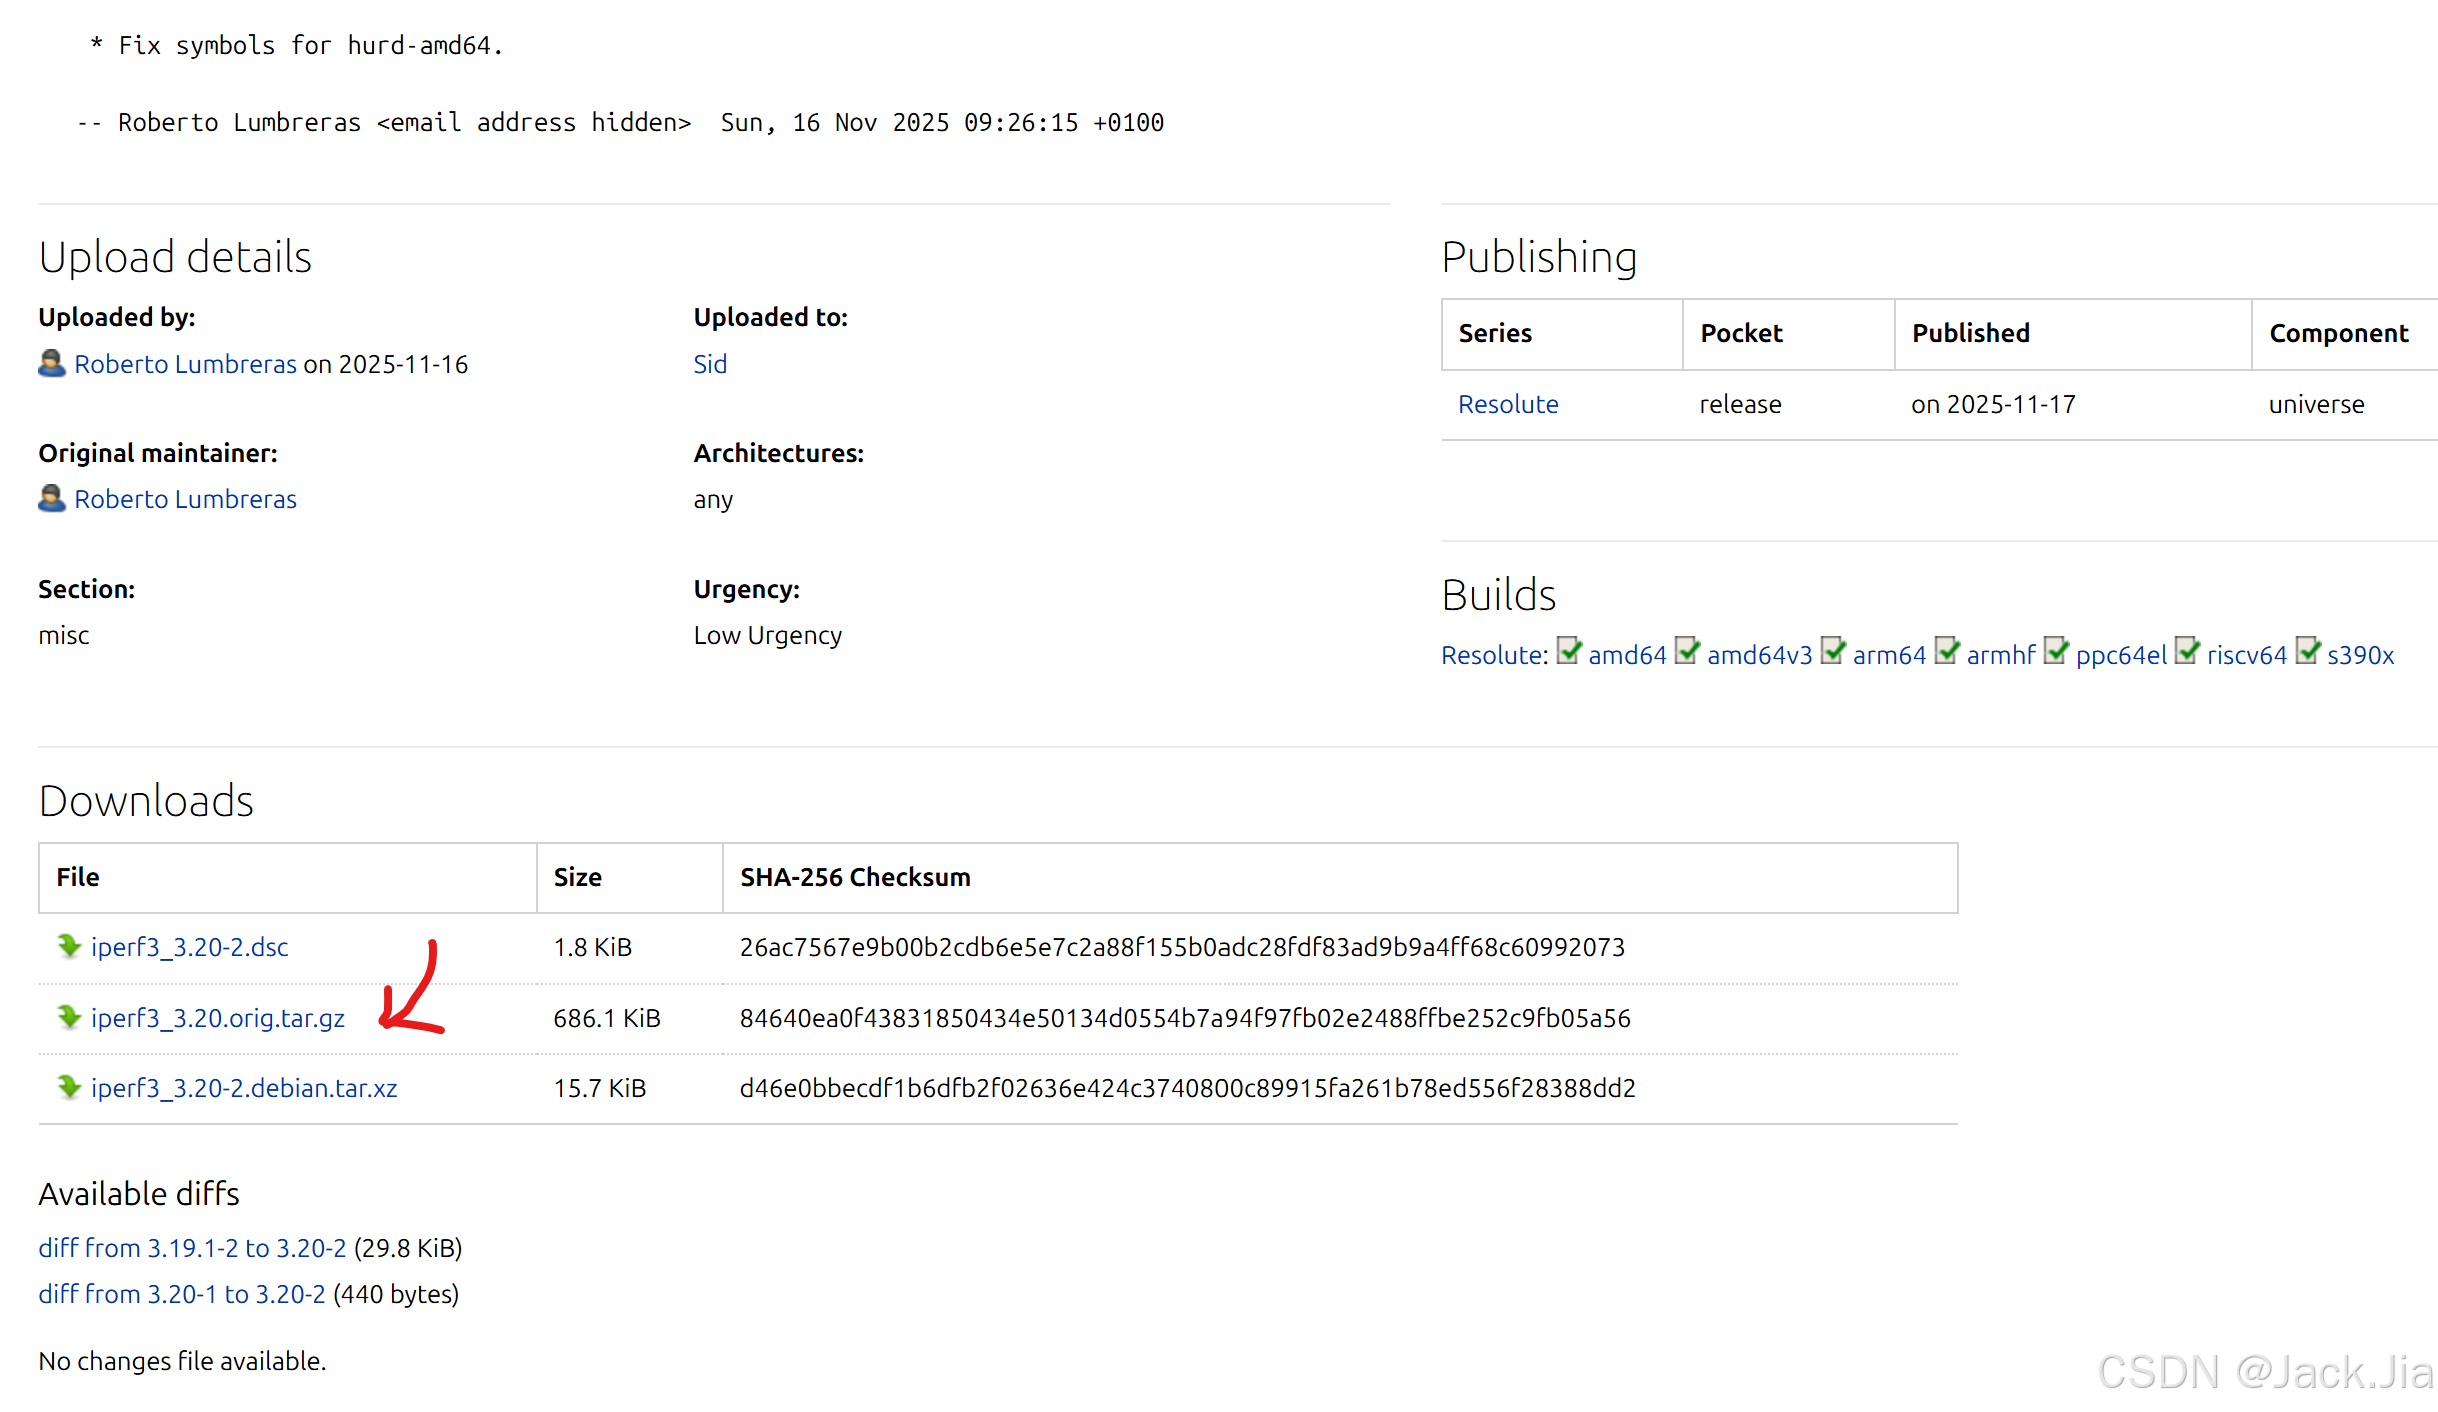Open diff from 3.20-1 to 3.20-2
This screenshot has width=2438, height=1412.
(182, 1294)
